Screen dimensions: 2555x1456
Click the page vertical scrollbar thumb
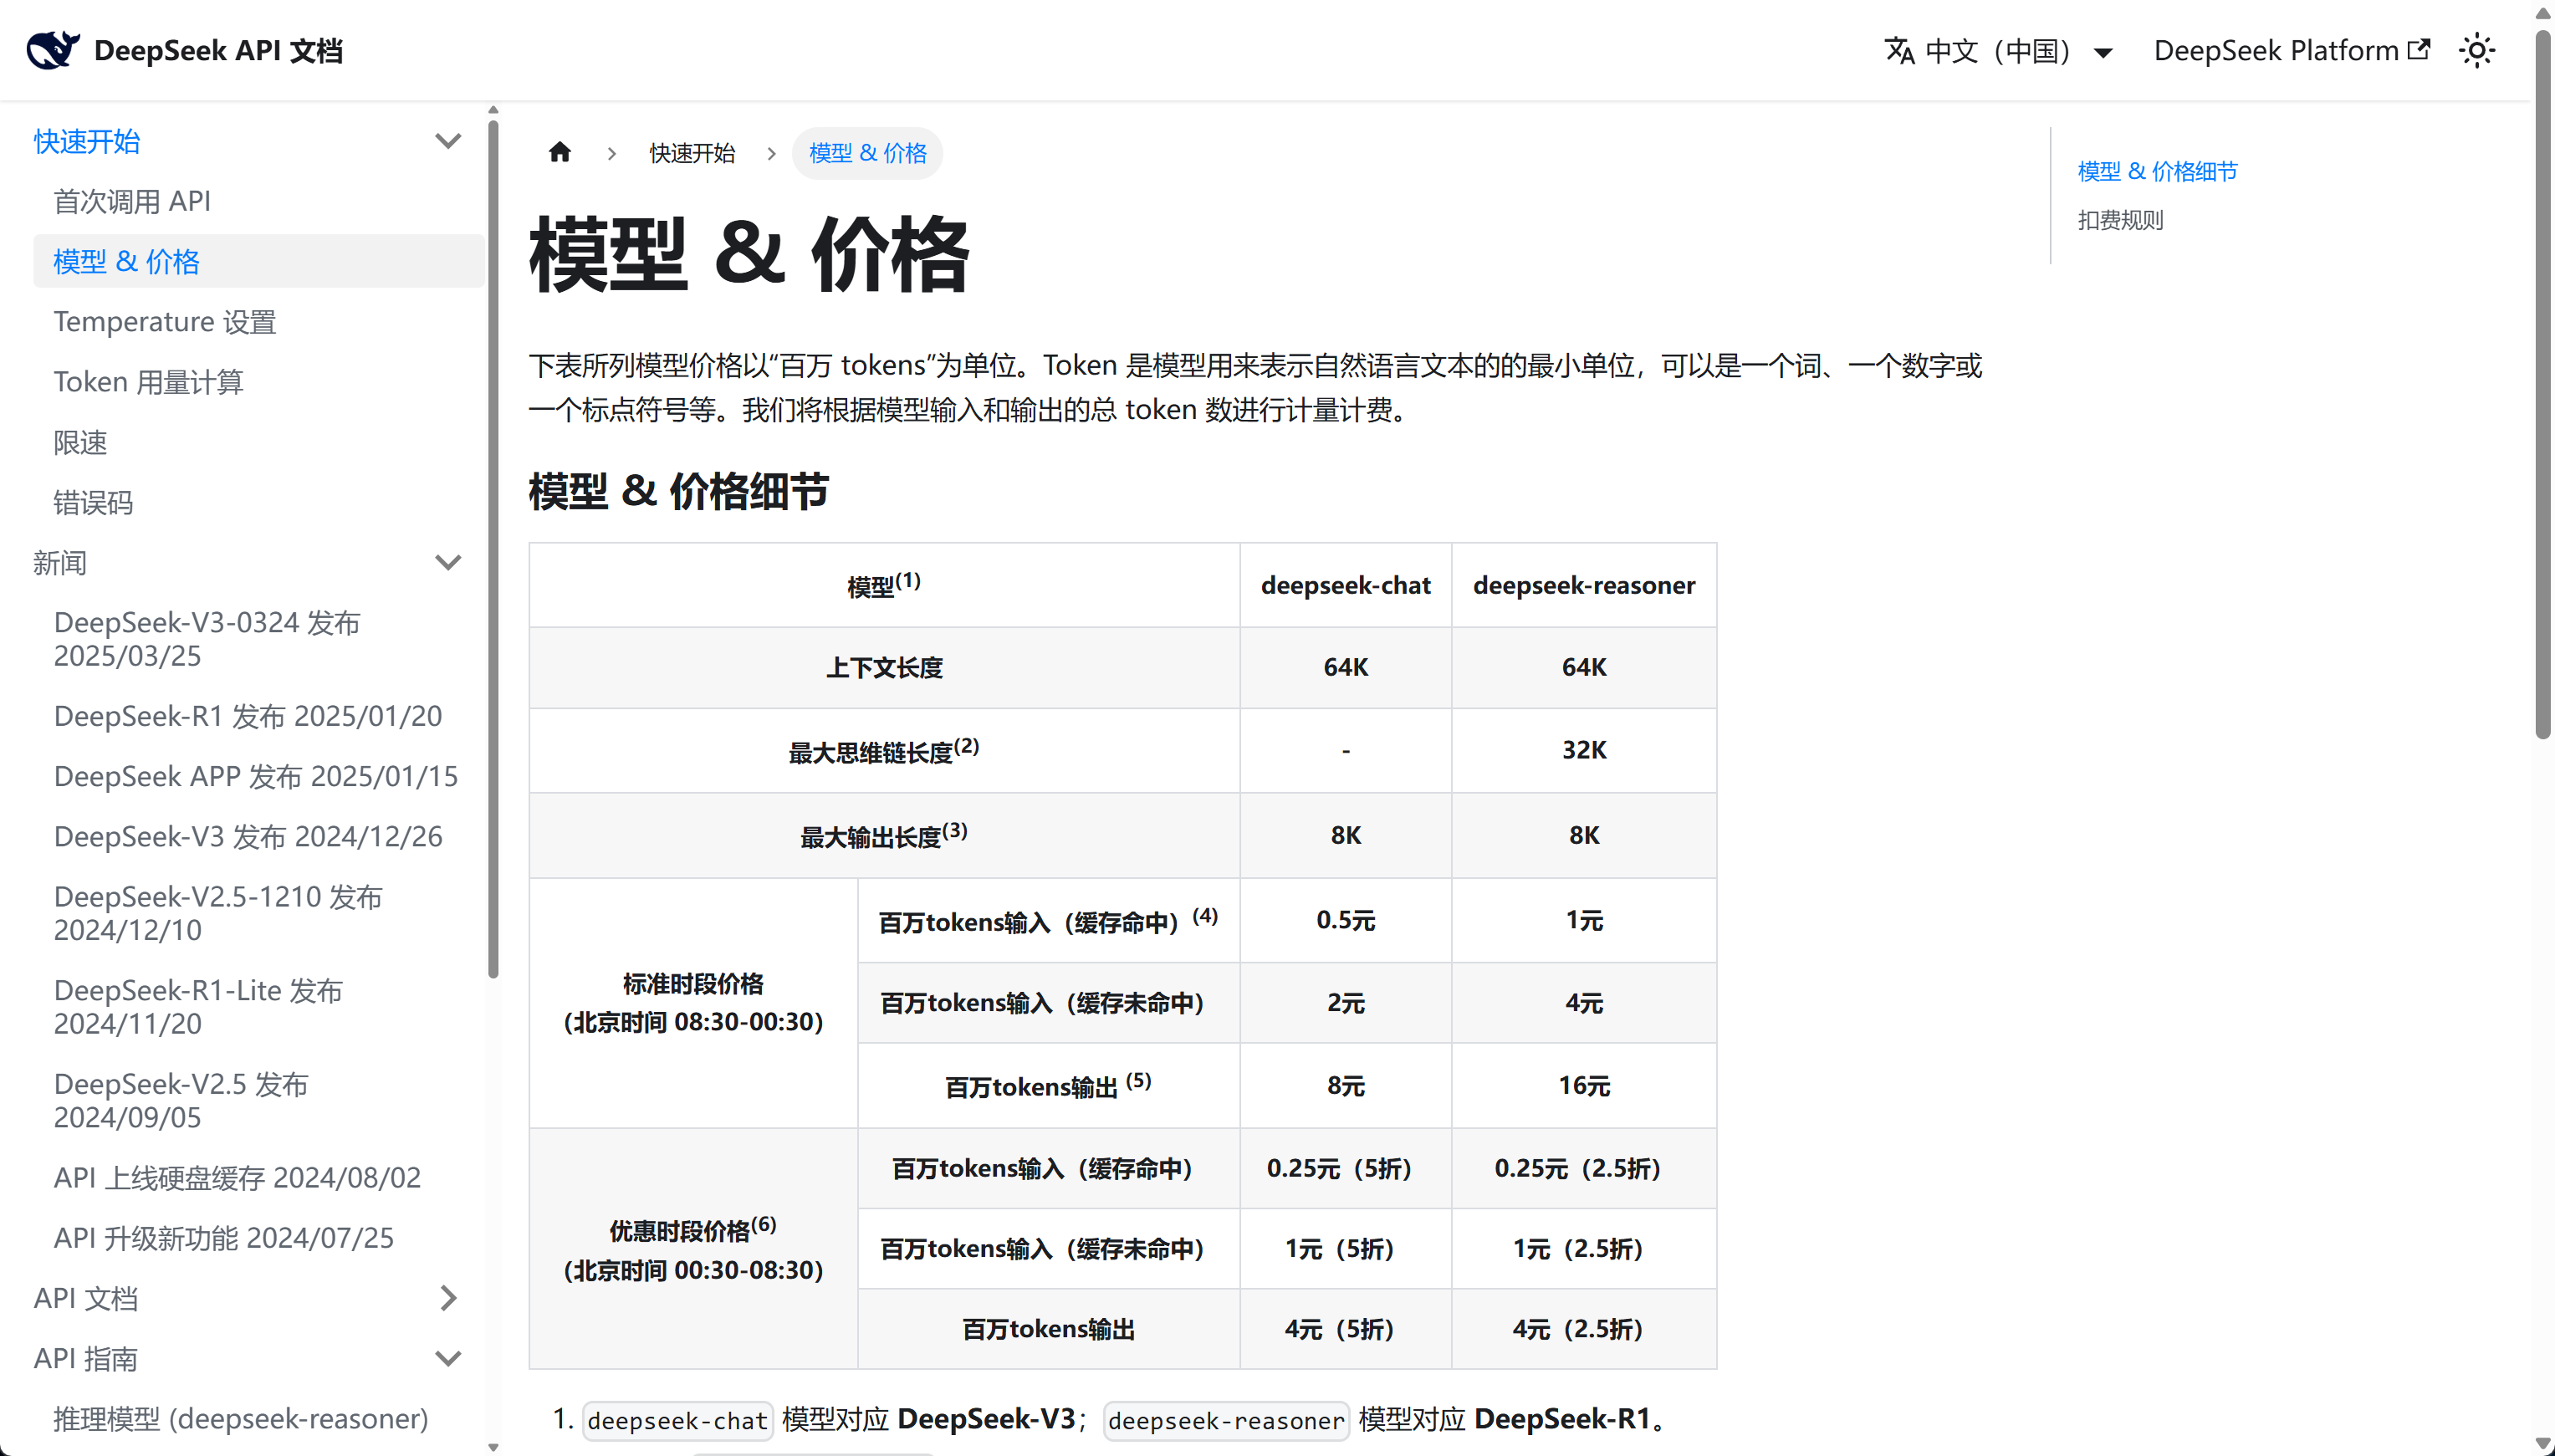(2543, 384)
